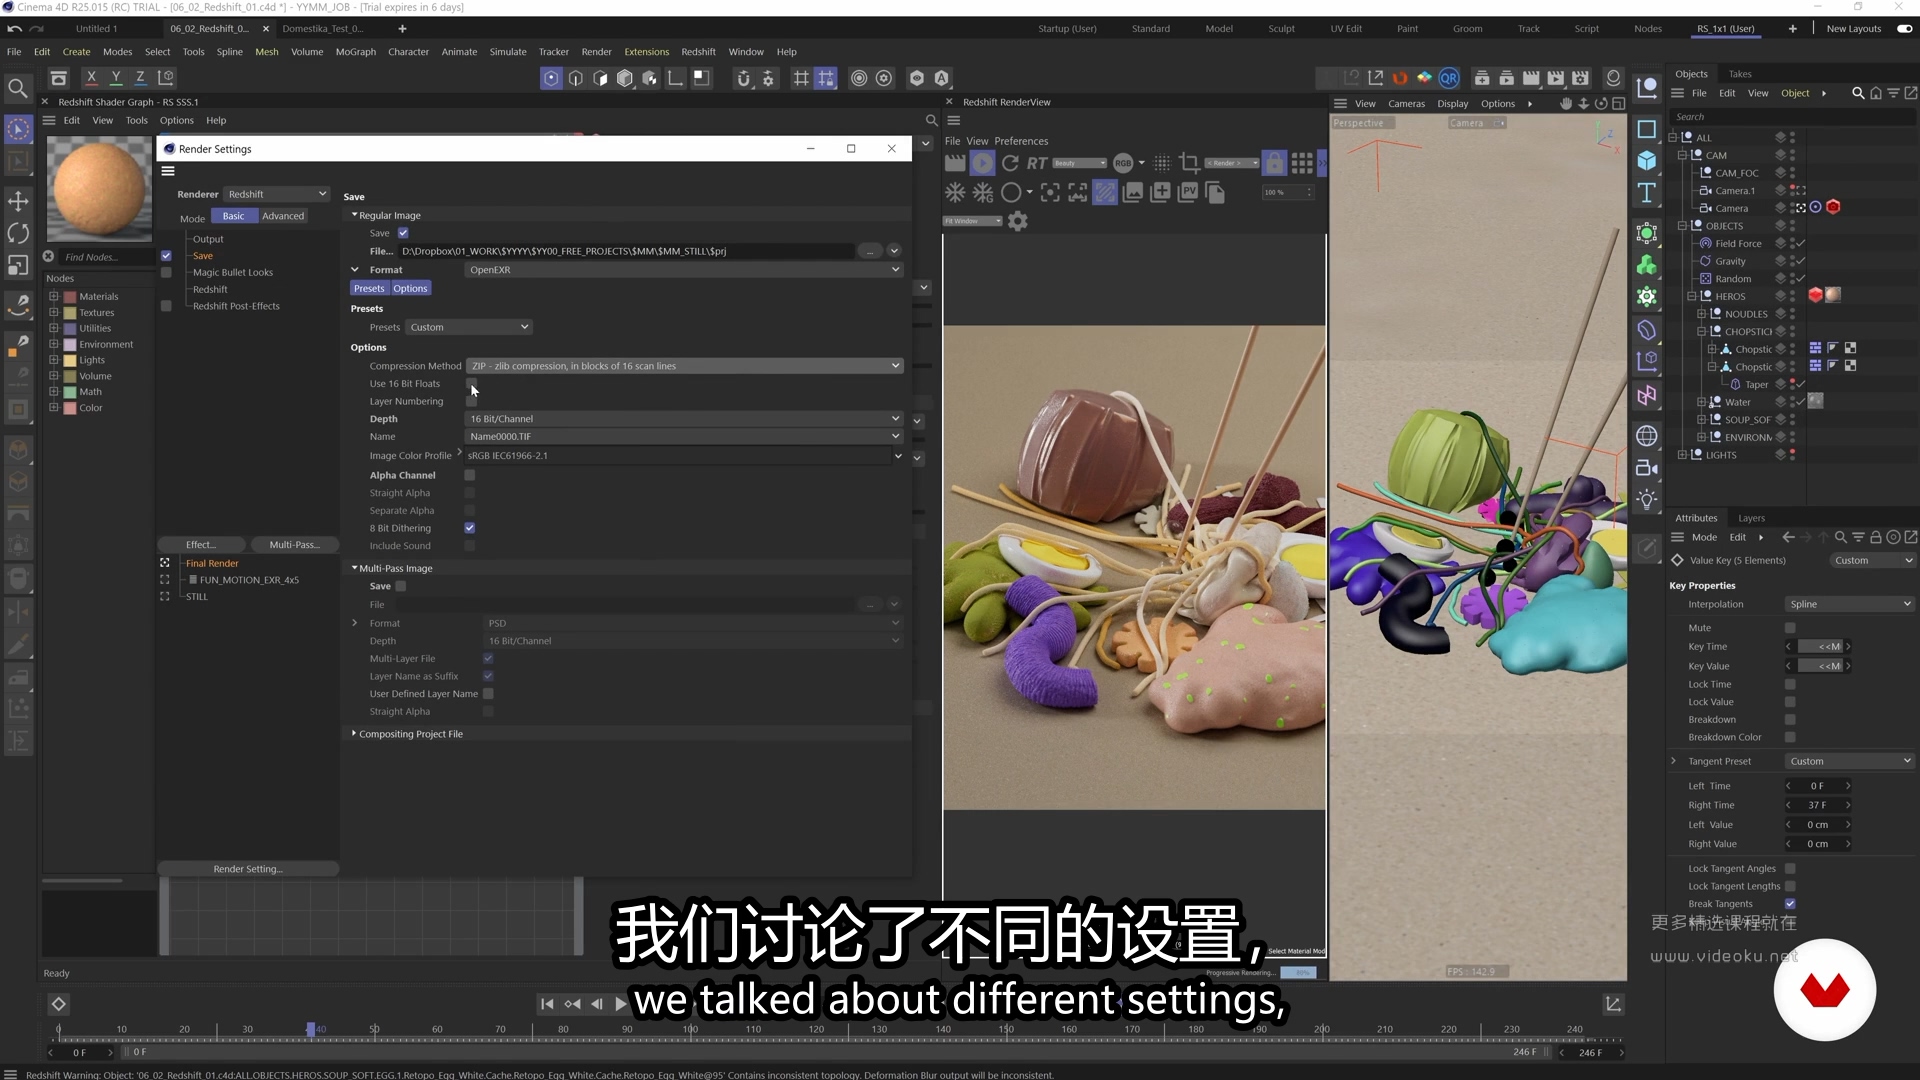Collapse the CHOPSTICKS group in the Object Manager

(x=1701, y=331)
